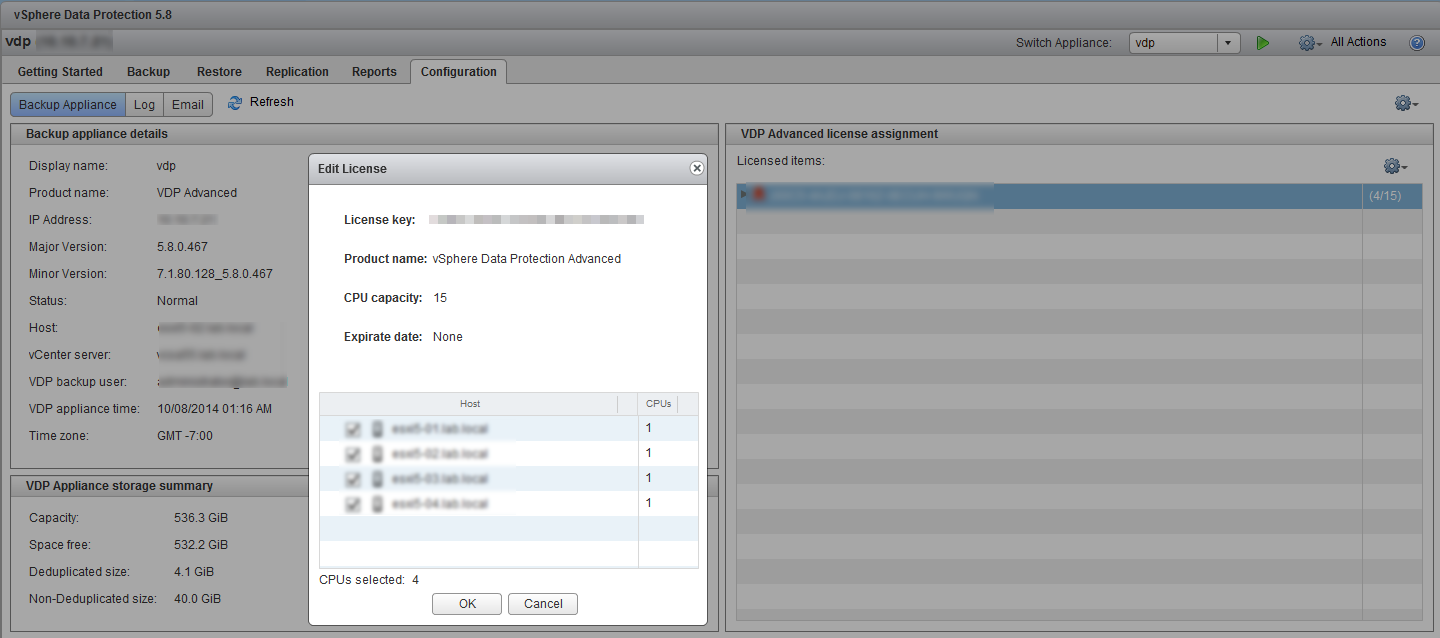Click the blurred License key value
The image size is (1440, 638).
click(x=536, y=218)
